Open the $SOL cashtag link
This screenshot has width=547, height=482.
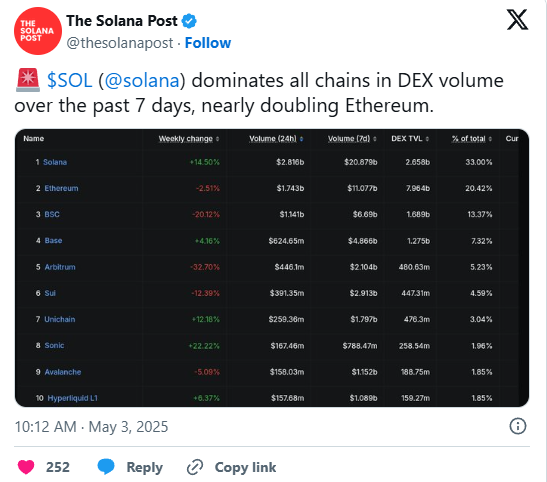(70, 80)
